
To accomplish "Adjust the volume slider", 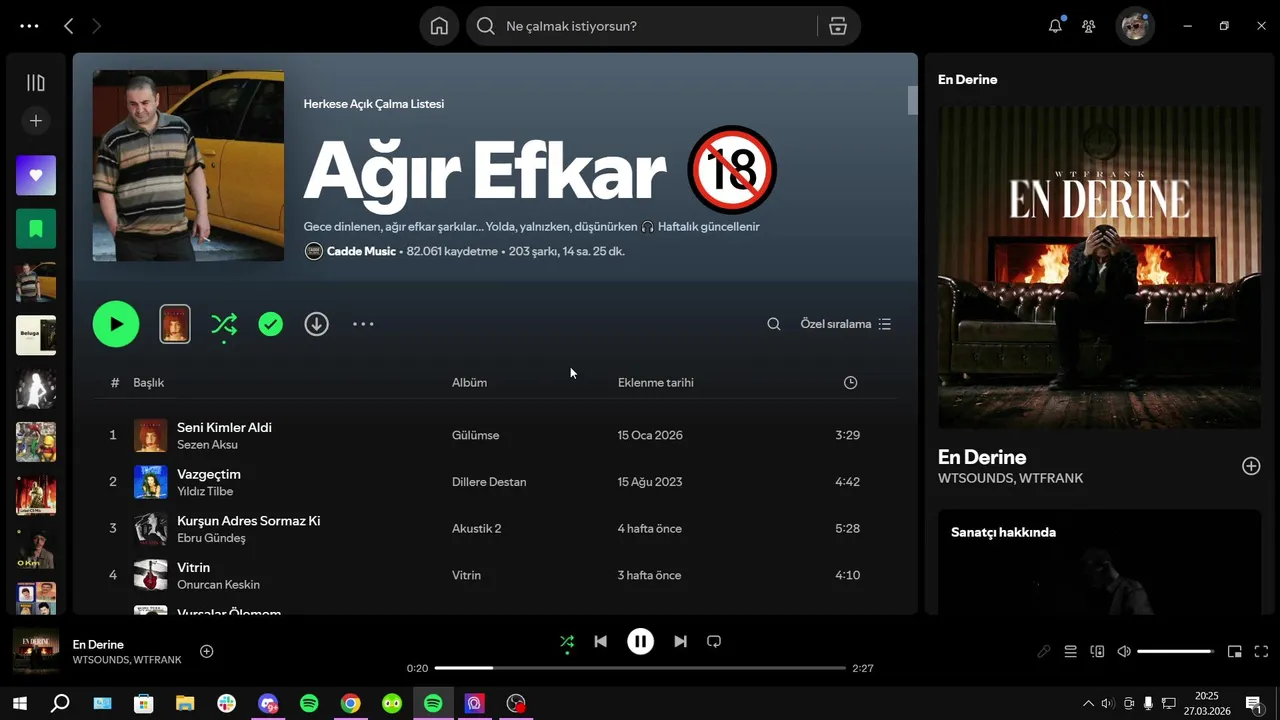I will click(x=1176, y=651).
